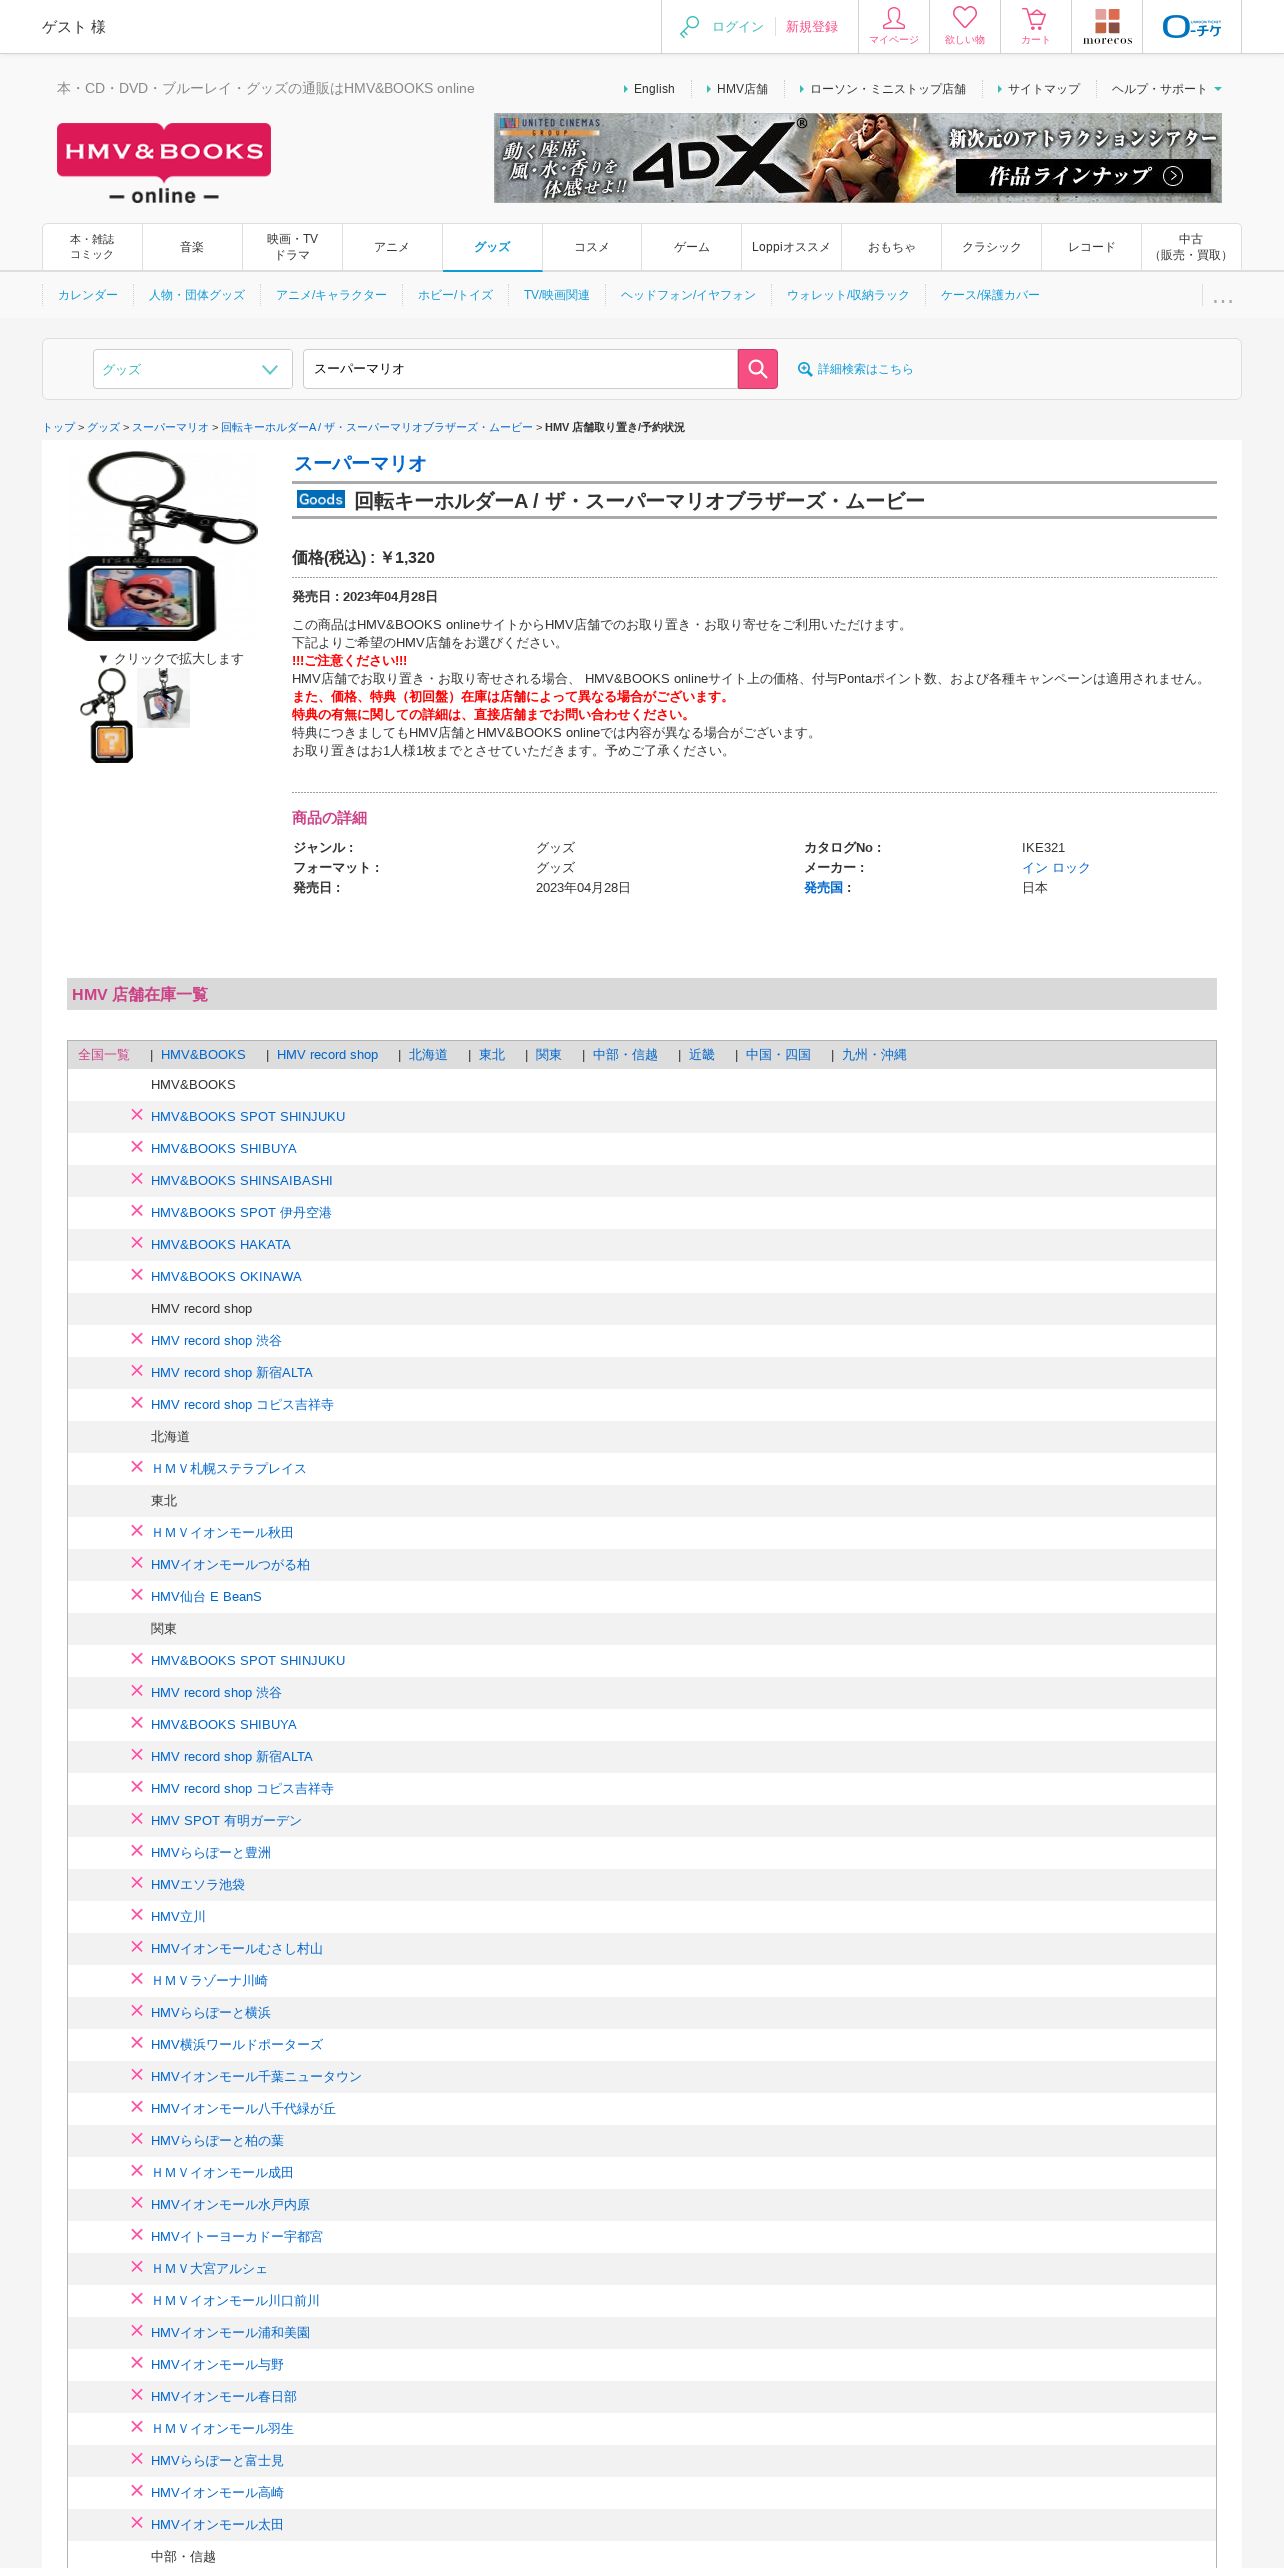1284x2568 pixels.
Task: Open the ホビー/トイズ subcategory
Action: coord(455,295)
